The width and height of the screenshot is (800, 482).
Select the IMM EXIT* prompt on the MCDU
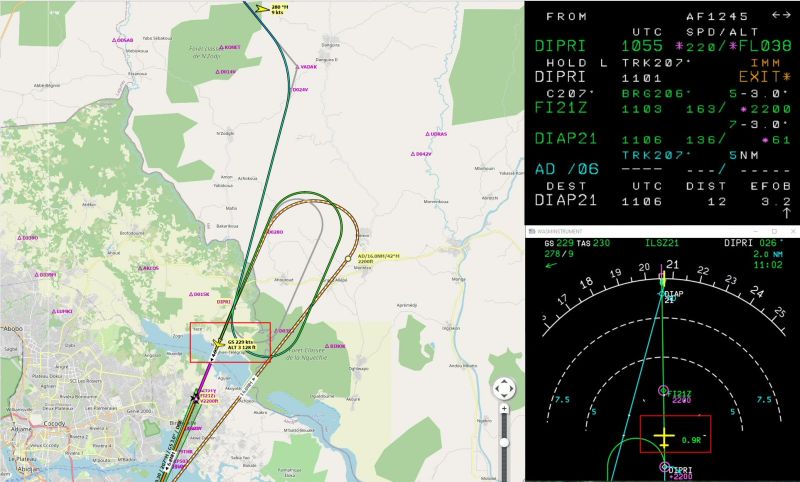click(x=765, y=71)
